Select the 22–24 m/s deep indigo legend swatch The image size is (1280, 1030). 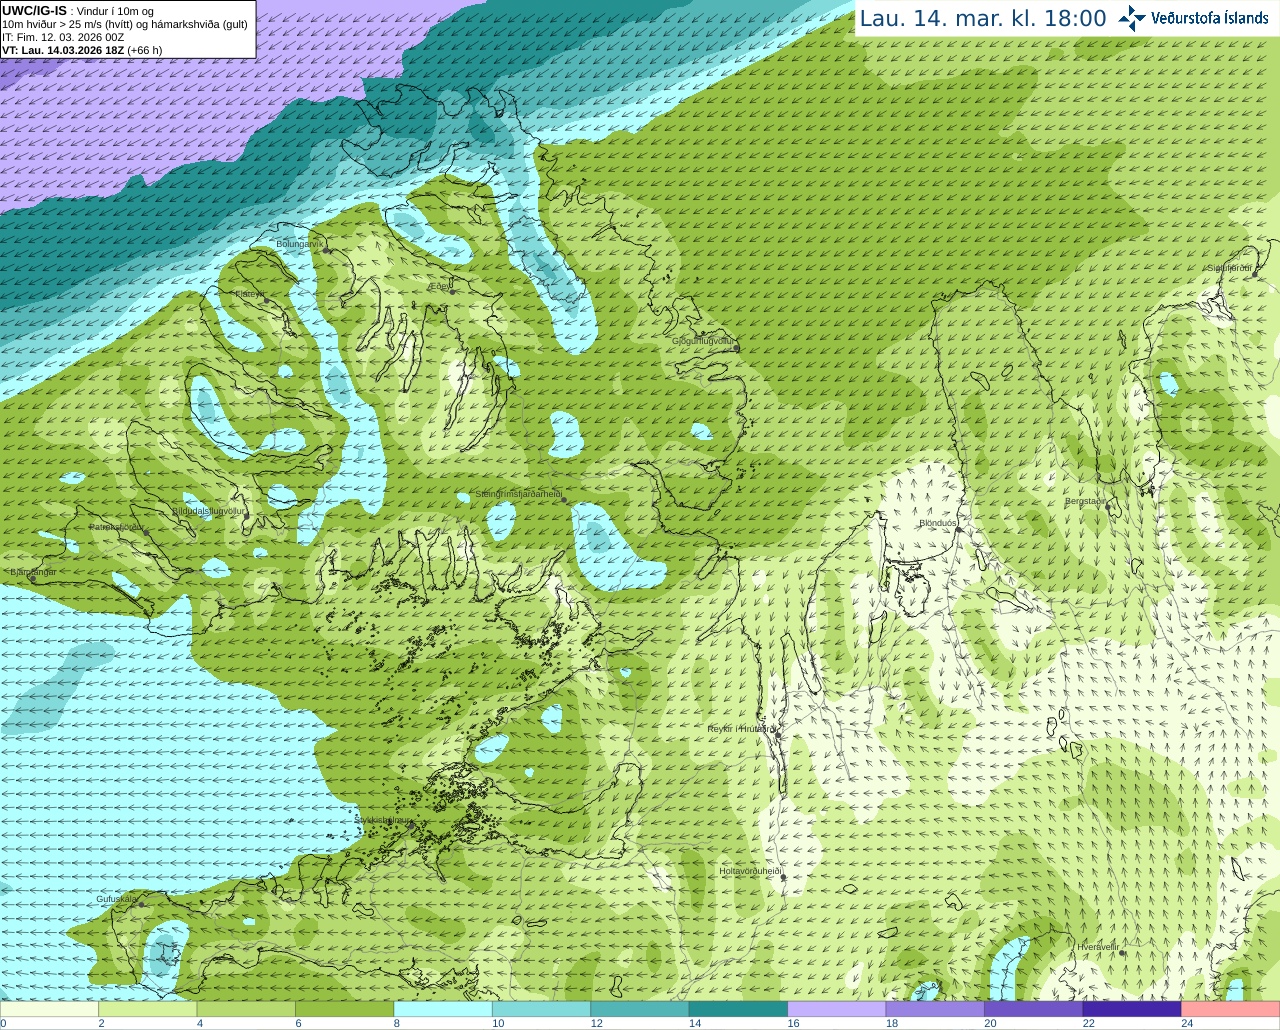[x=1132, y=1009]
